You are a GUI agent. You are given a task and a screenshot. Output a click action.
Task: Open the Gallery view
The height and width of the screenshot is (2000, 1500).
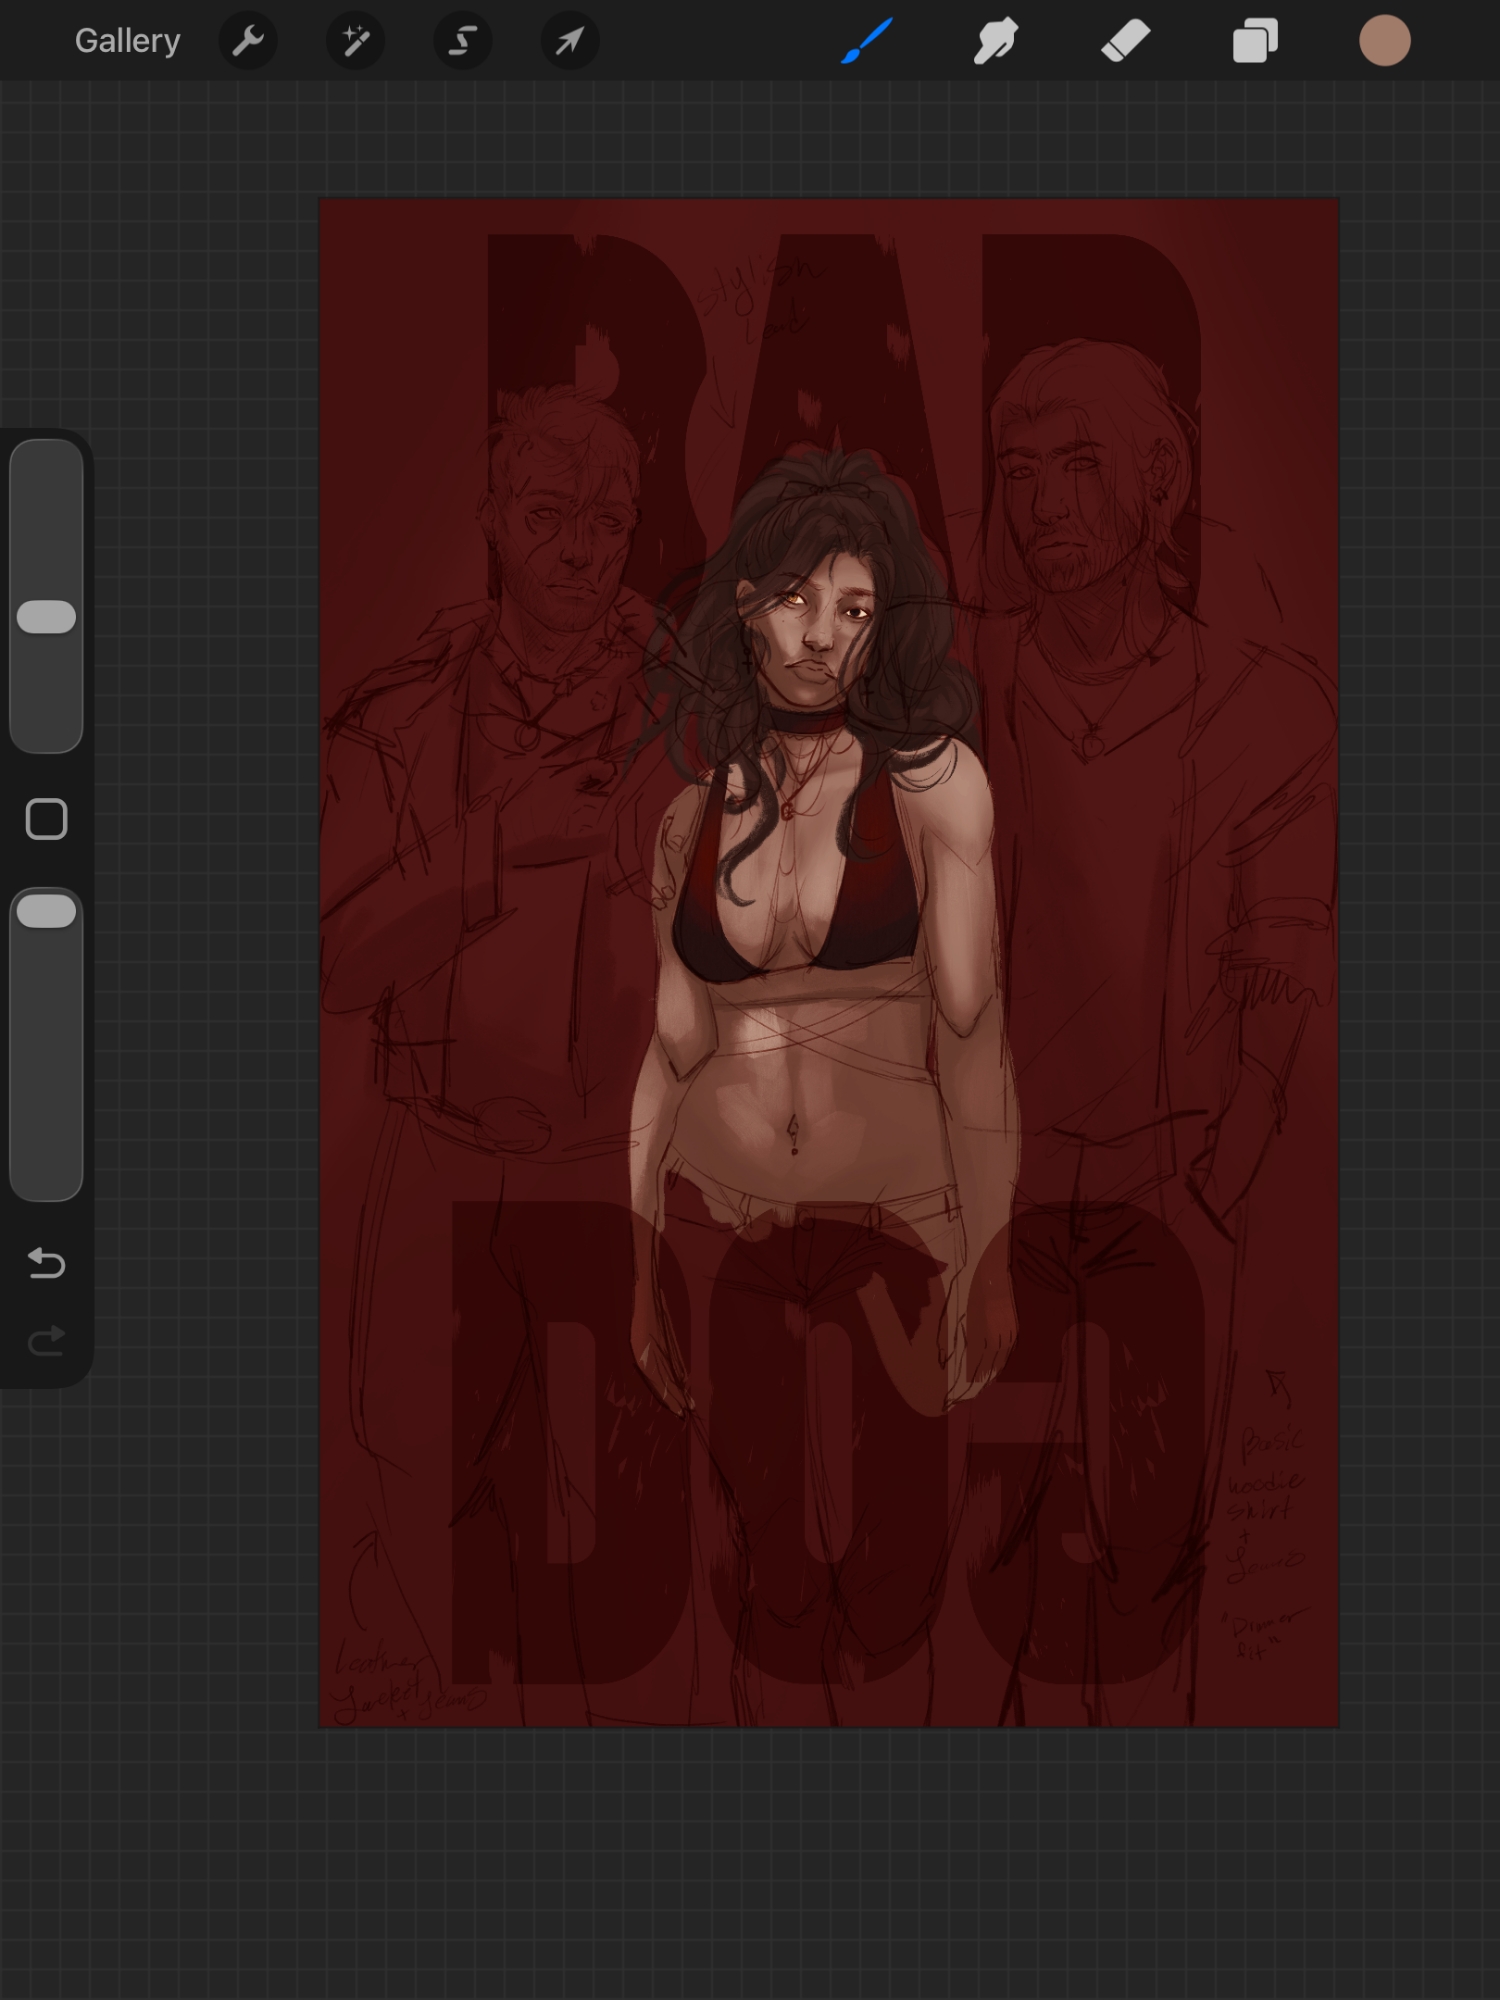127,41
